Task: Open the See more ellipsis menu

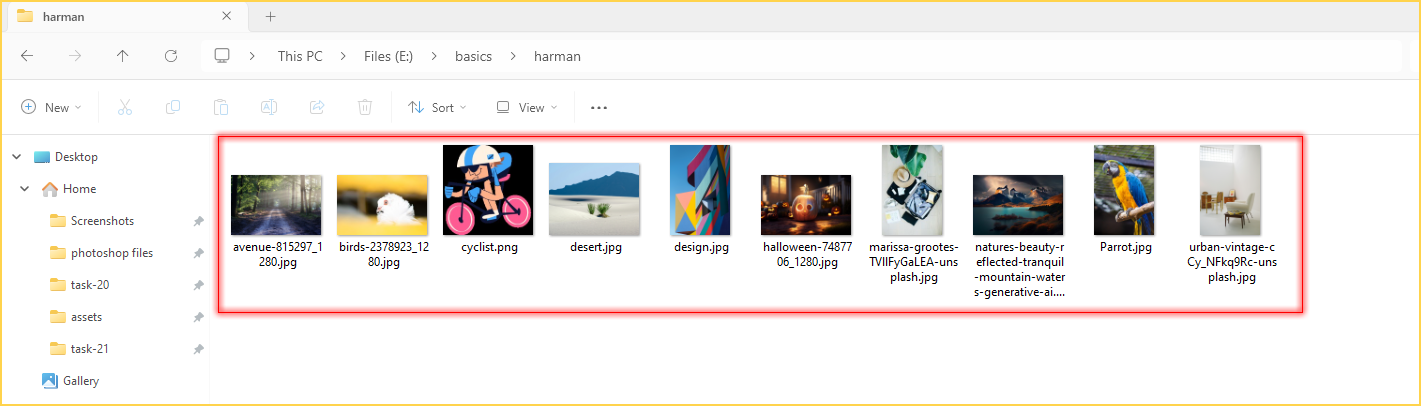Action: 599,108
